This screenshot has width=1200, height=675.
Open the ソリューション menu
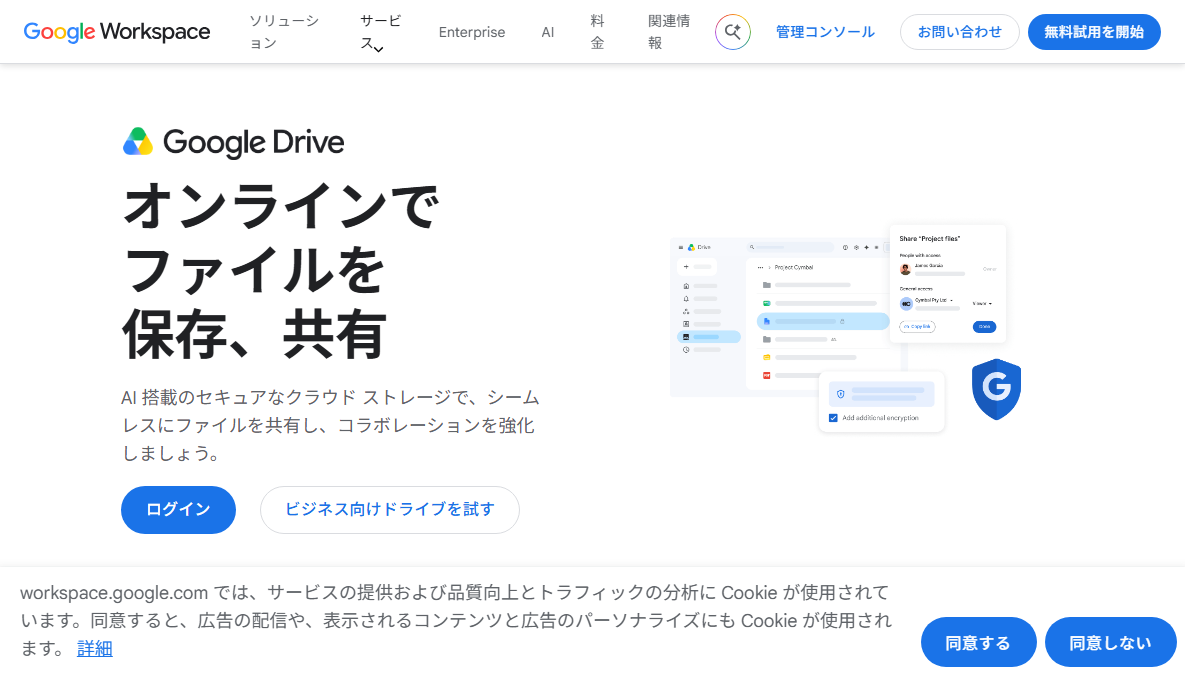point(284,32)
